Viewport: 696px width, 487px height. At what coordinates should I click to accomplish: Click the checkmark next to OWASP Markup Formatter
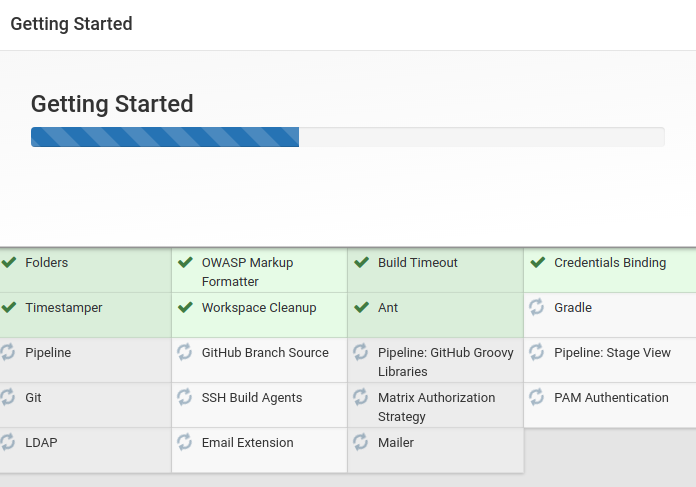(185, 262)
